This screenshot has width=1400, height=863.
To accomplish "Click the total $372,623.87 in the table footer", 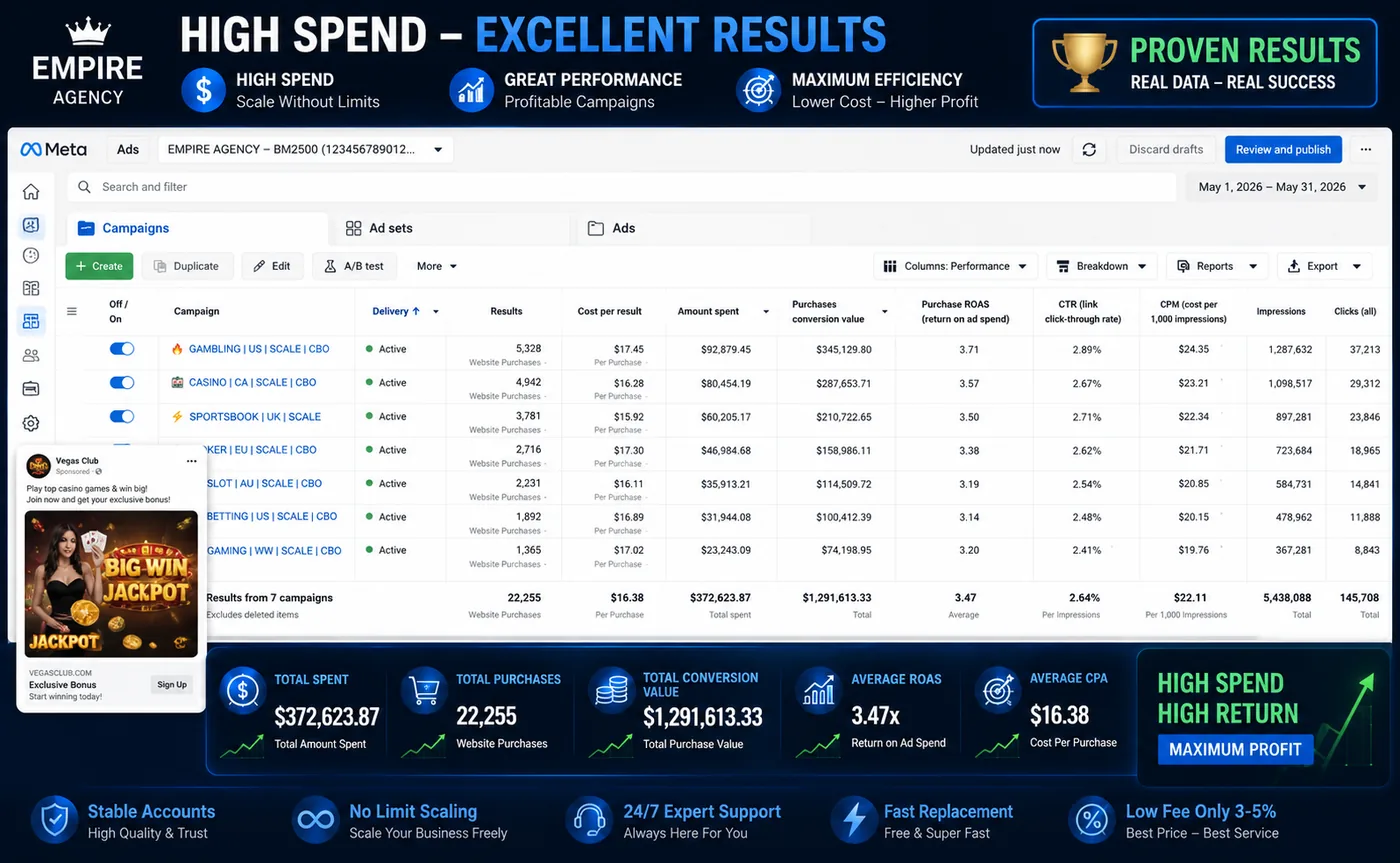I will tap(720, 597).
